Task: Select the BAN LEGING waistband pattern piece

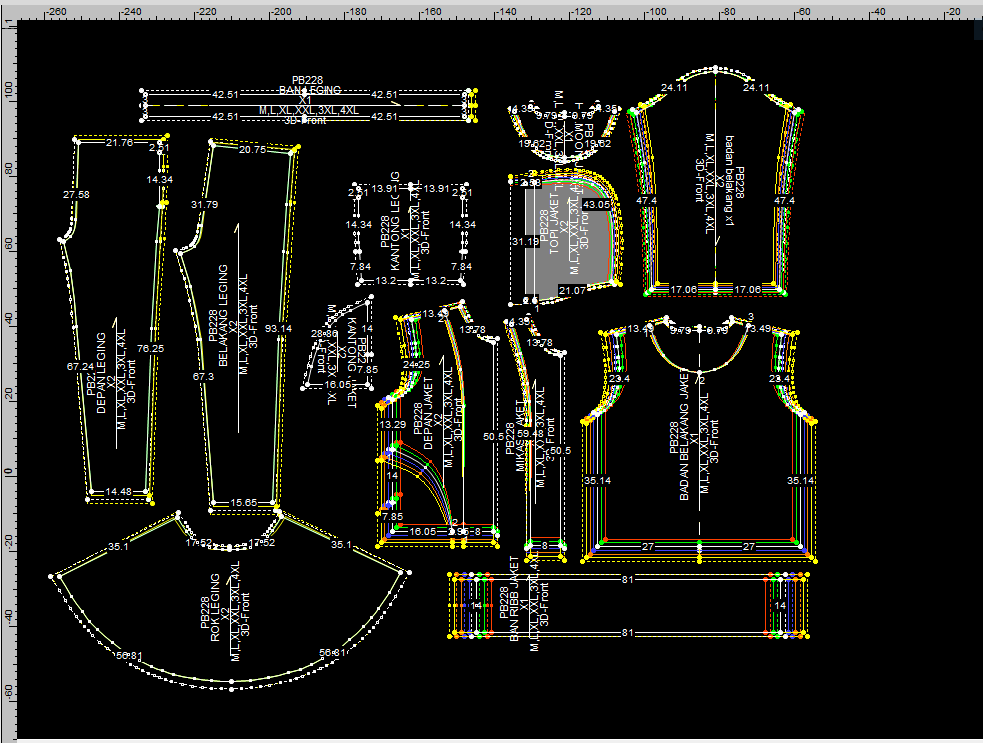Action: [305, 104]
